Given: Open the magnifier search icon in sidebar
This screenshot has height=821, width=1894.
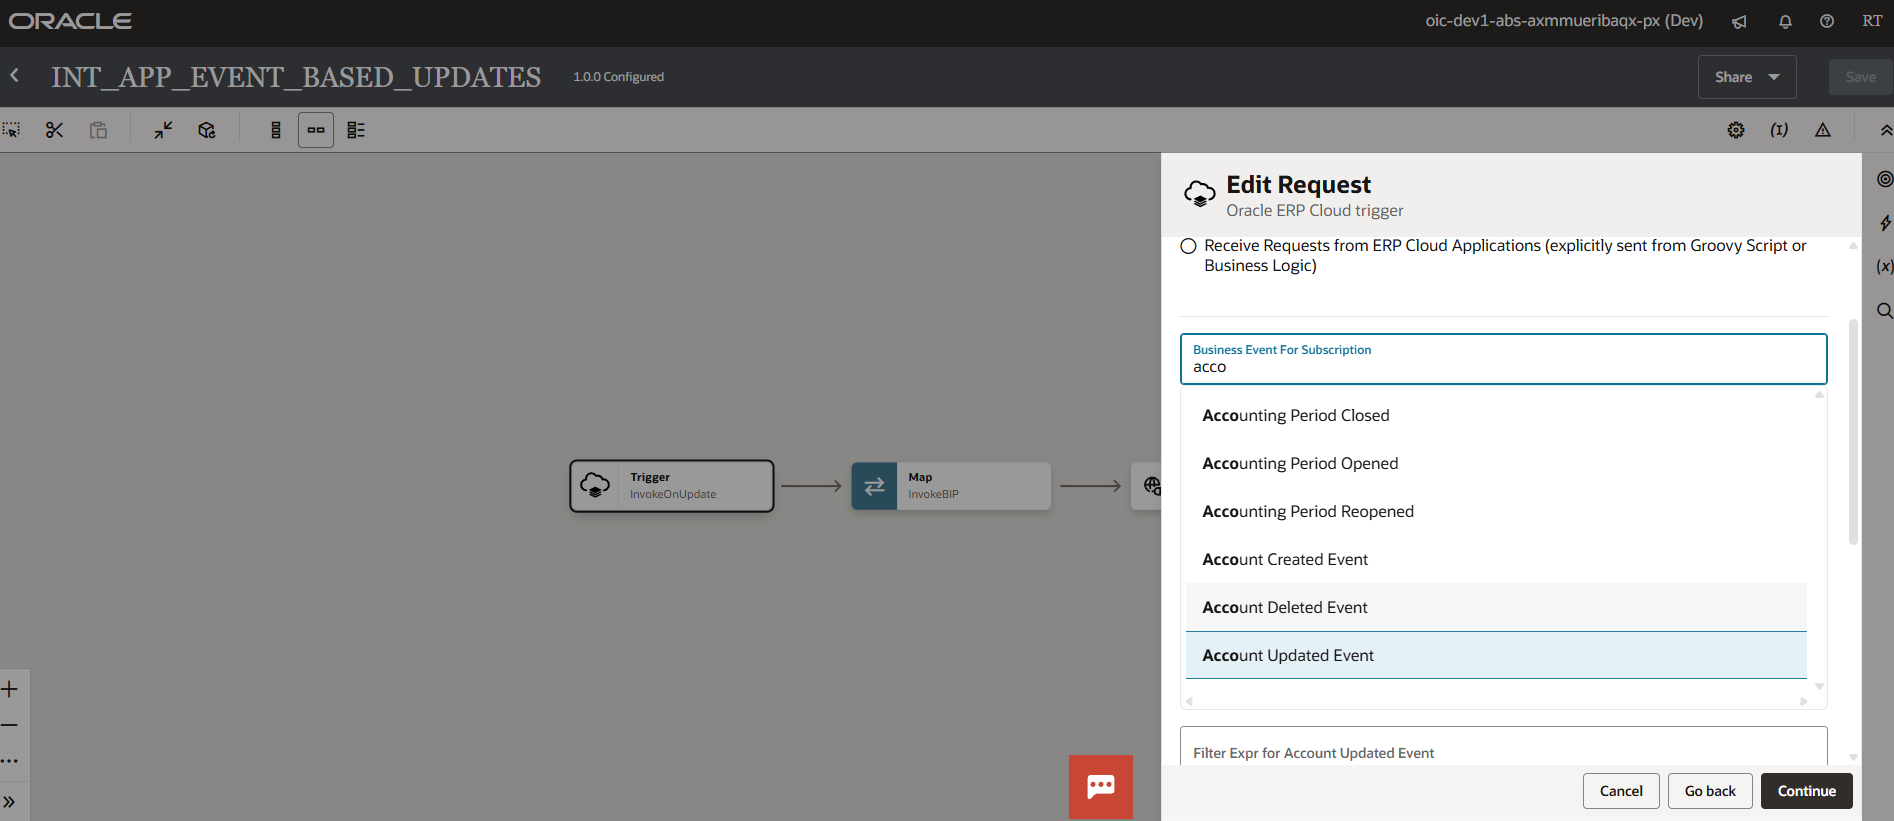Looking at the screenshot, I should [1885, 310].
